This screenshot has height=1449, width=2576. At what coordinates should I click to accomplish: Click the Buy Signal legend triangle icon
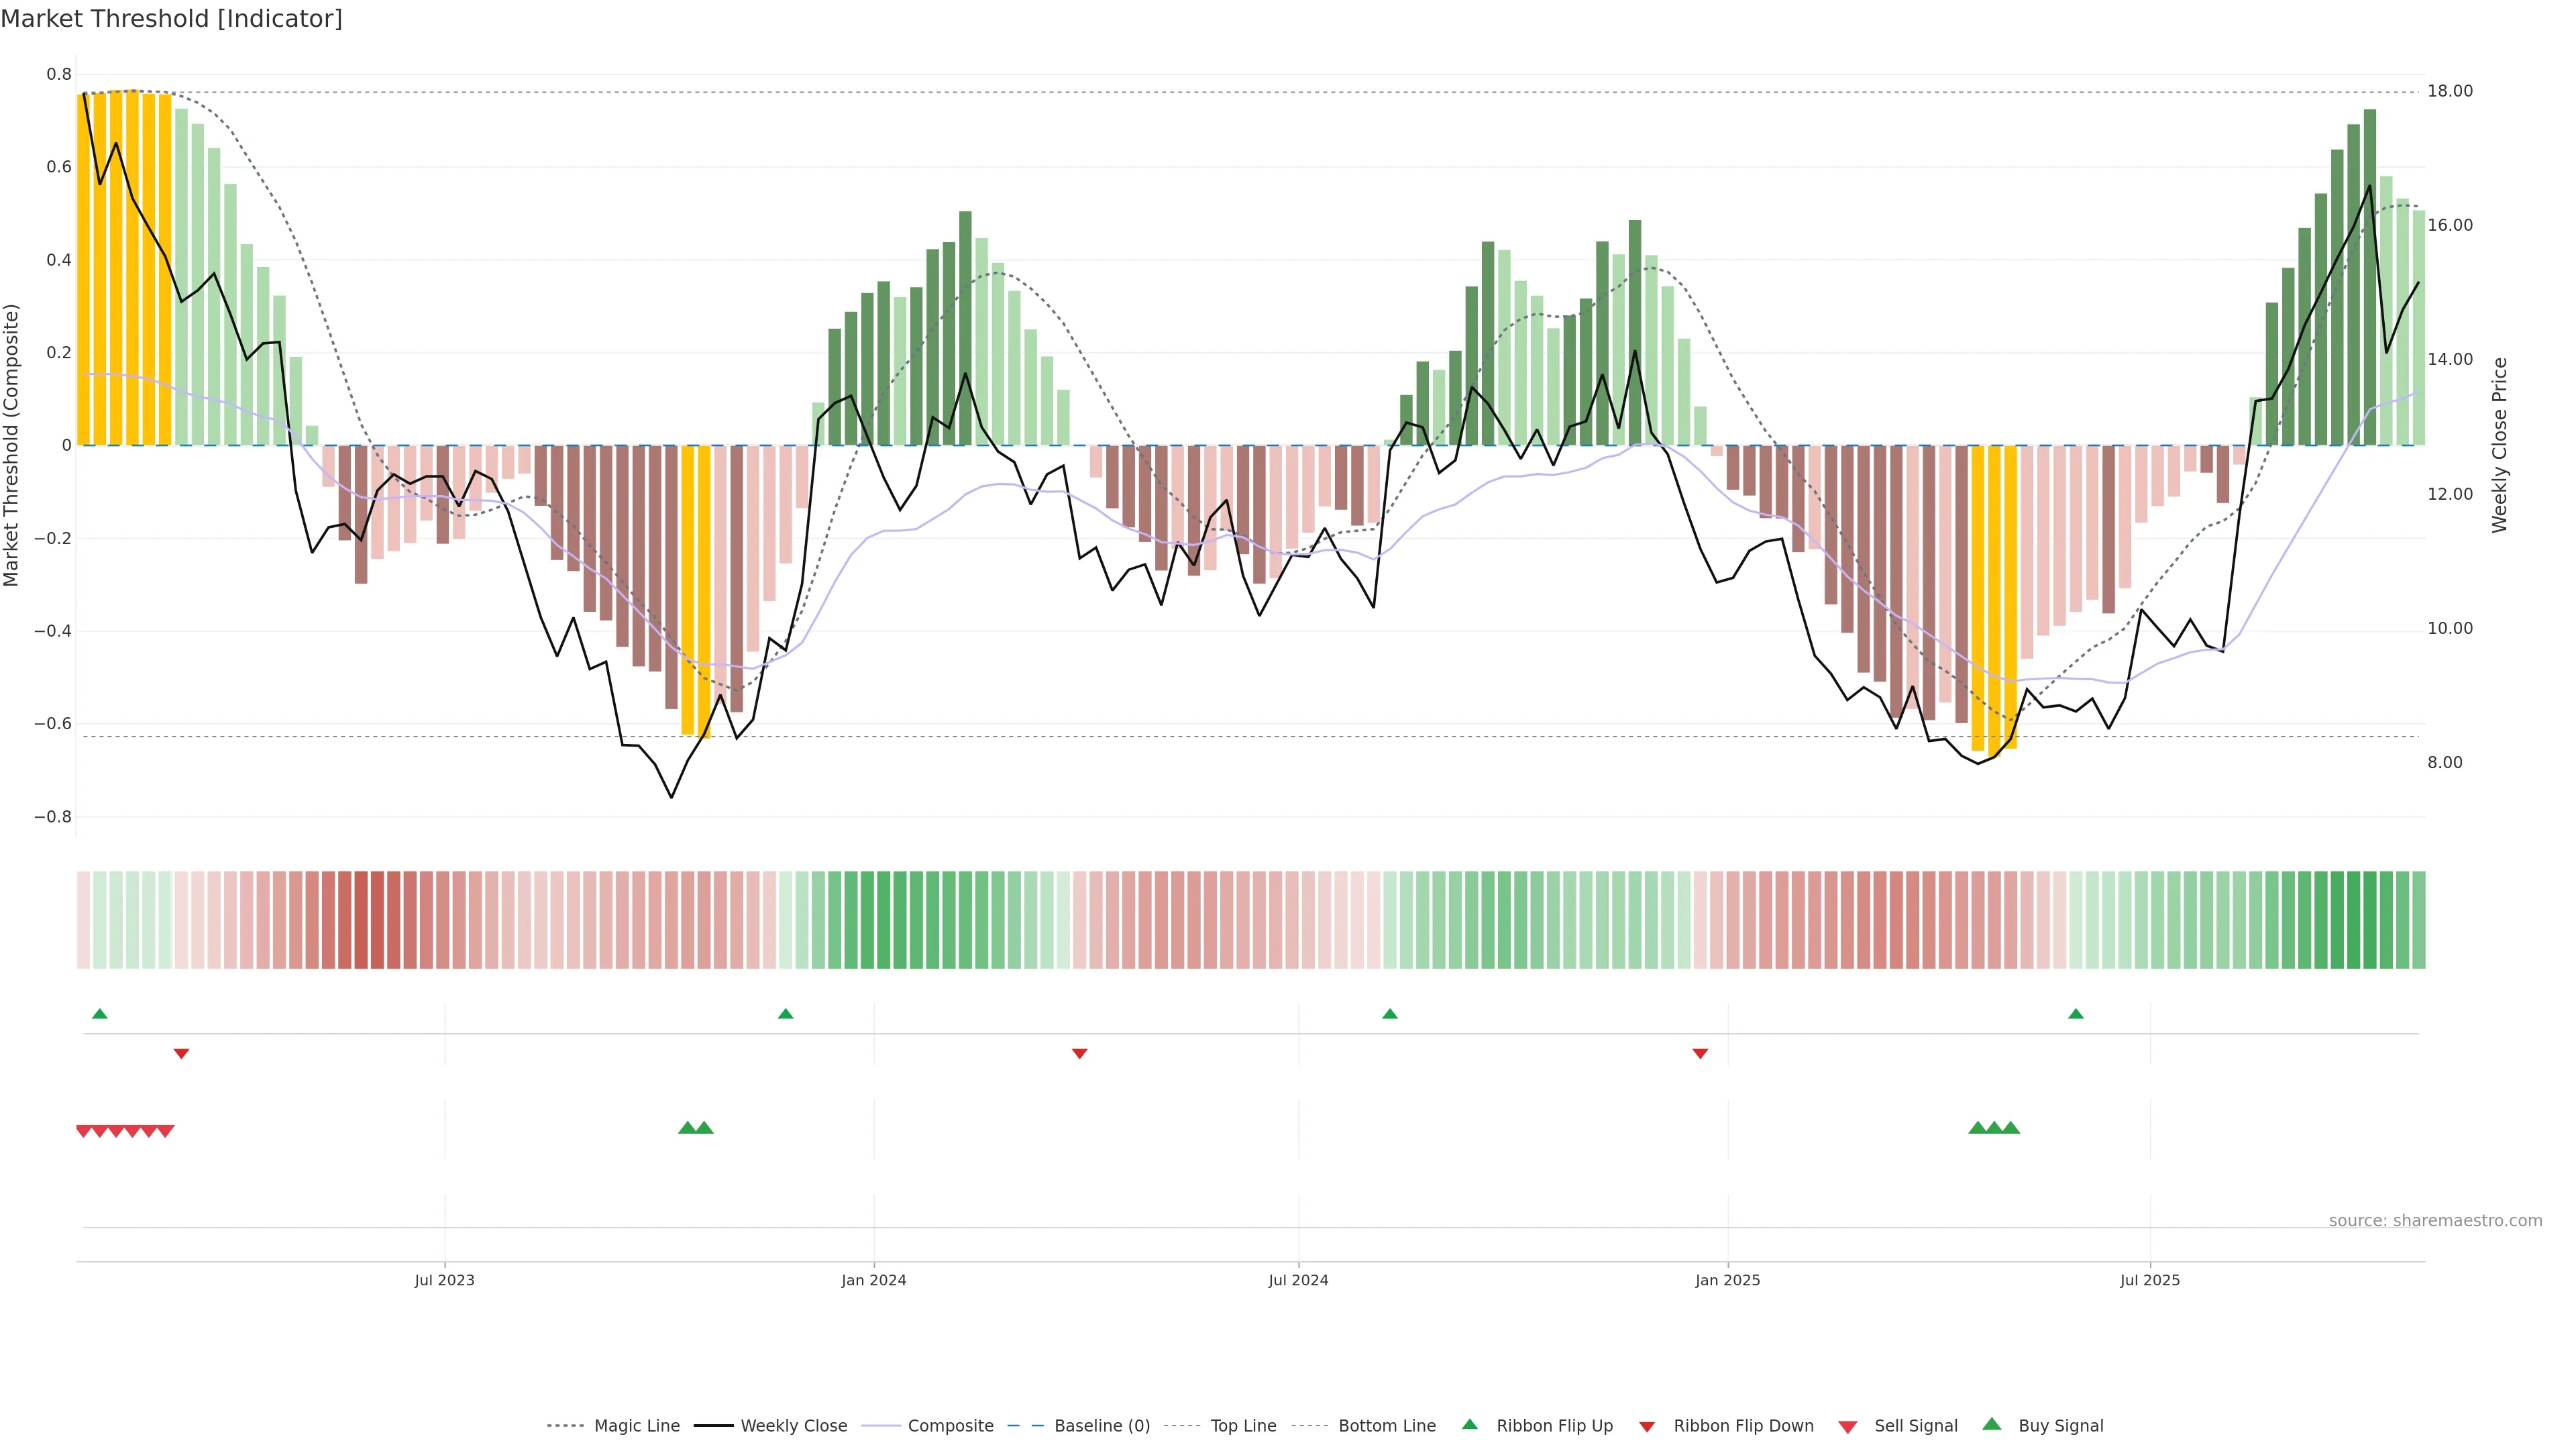coord(1992,1424)
